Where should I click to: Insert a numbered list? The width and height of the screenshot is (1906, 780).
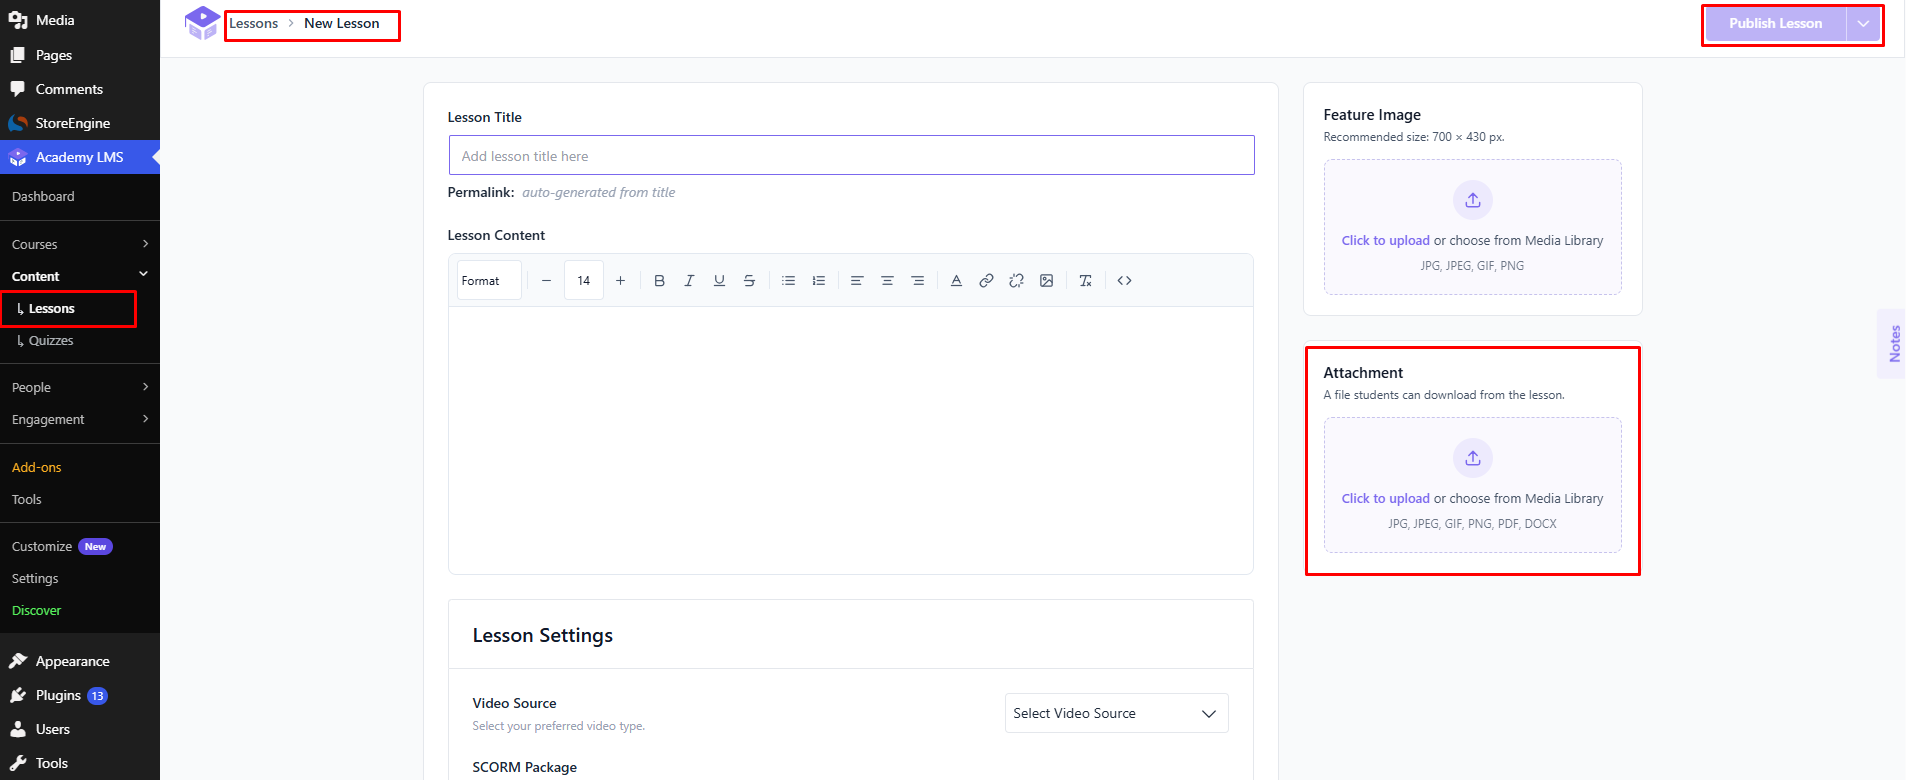click(x=819, y=281)
